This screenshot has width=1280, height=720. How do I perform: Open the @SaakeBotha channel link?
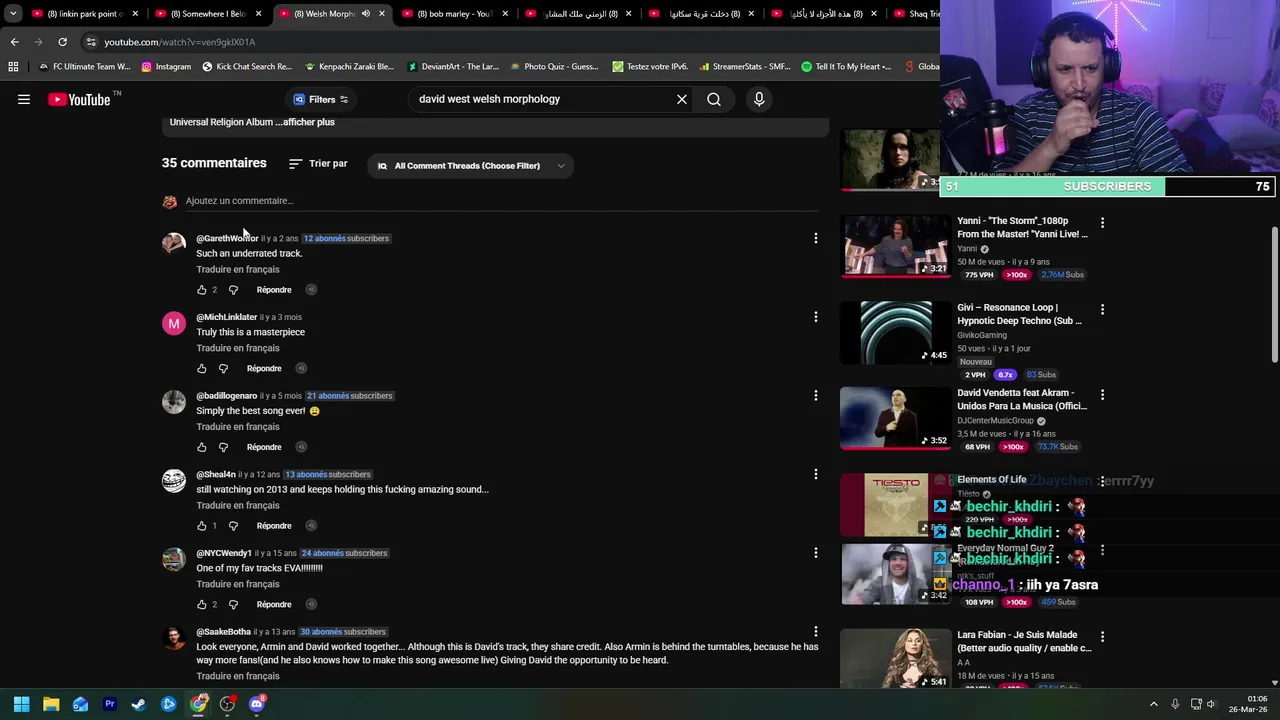pos(223,632)
